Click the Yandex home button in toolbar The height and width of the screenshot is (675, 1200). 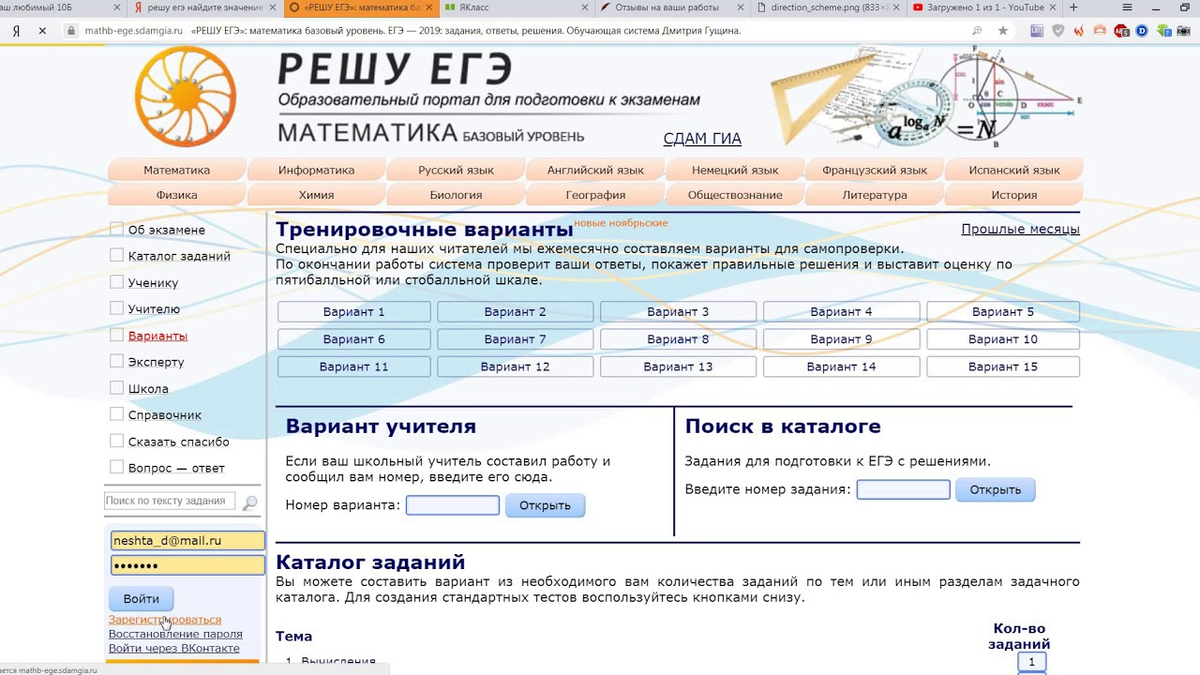pyautogui.click(x=17, y=31)
